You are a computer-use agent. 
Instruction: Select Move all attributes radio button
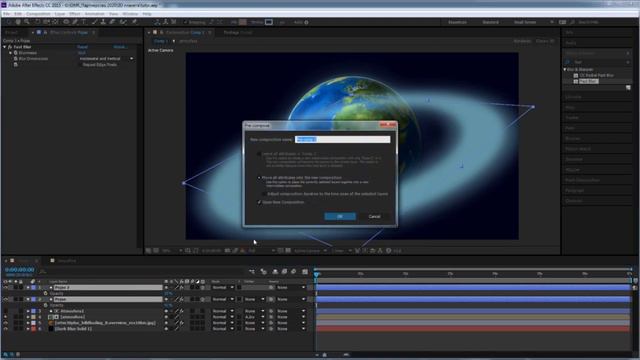tap(259, 178)
